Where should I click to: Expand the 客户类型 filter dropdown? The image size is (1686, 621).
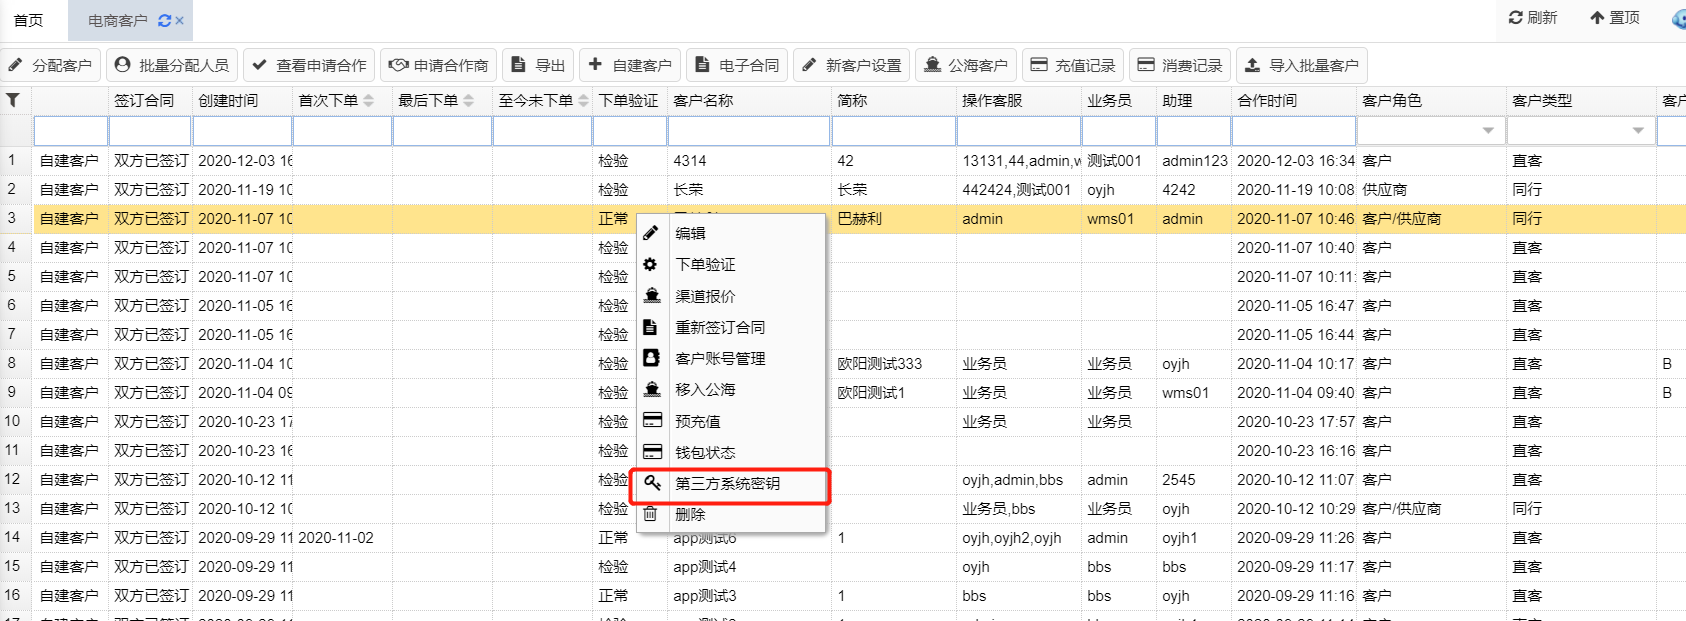click(x=1638, y=131)
